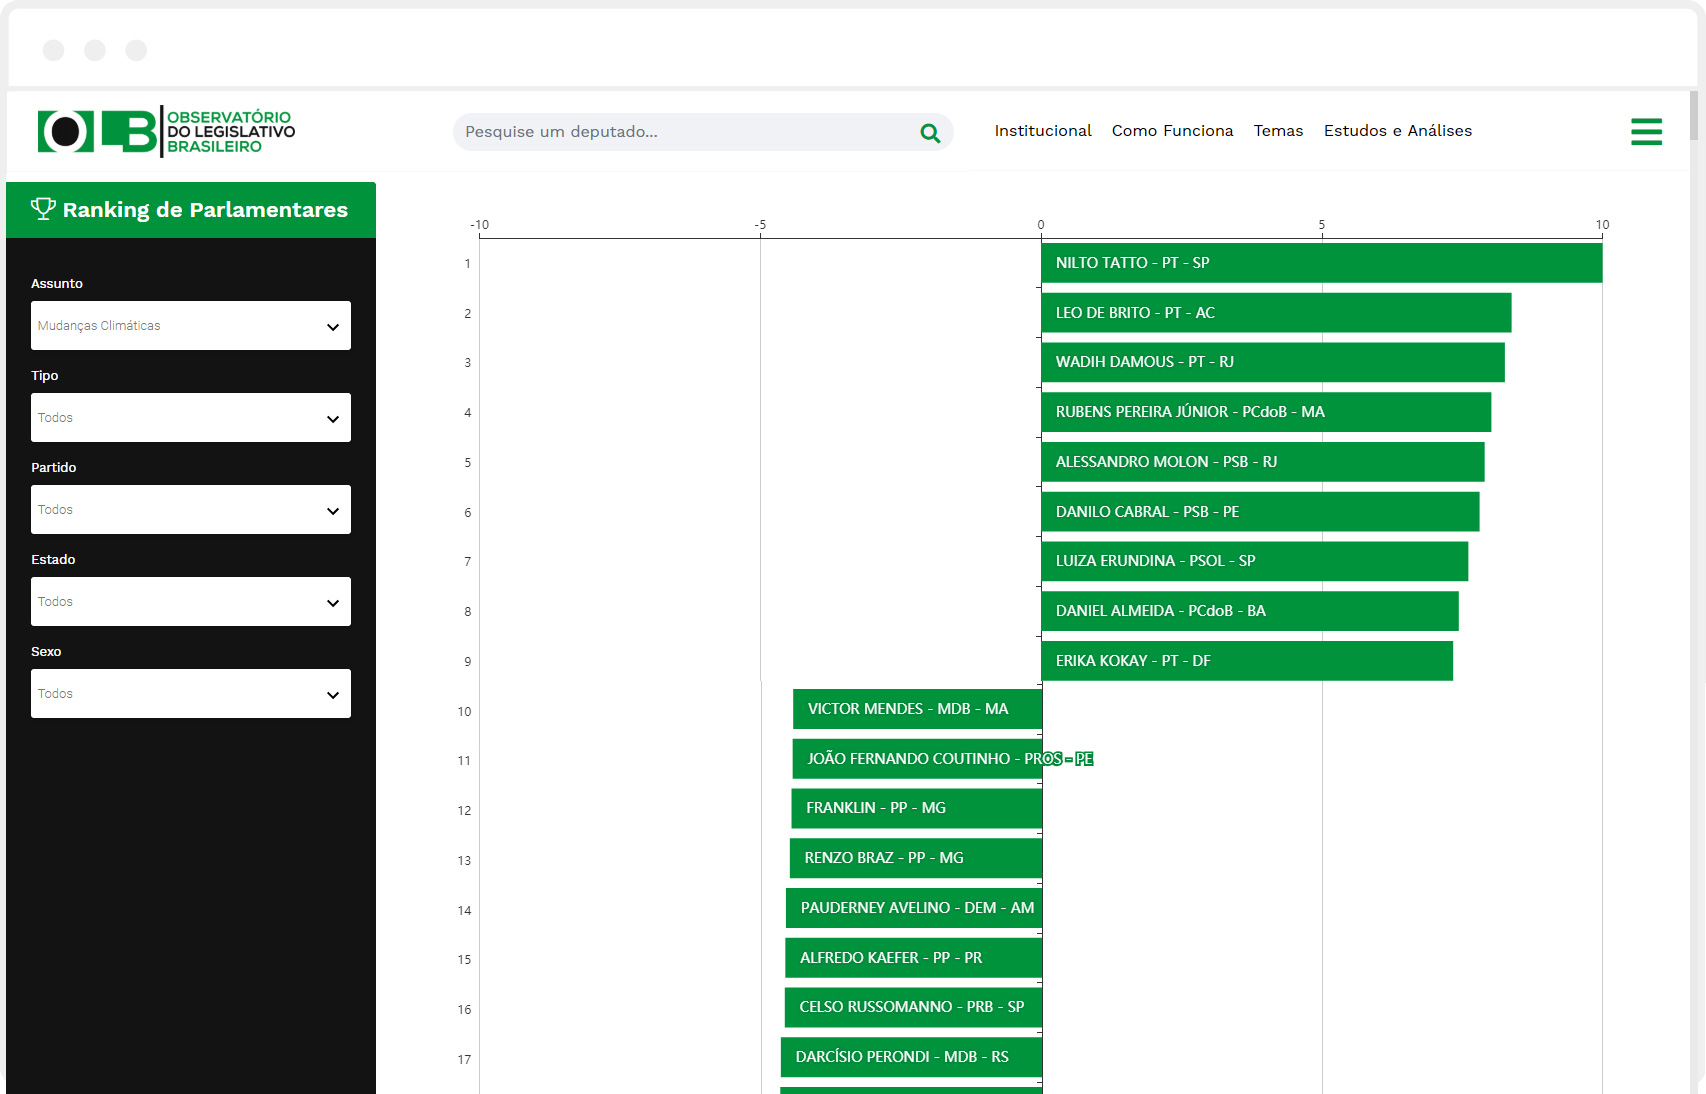This screenshot has height=1094, width=1706.
Task: Select Temas in the navigation
Action: click(1278, 131)
